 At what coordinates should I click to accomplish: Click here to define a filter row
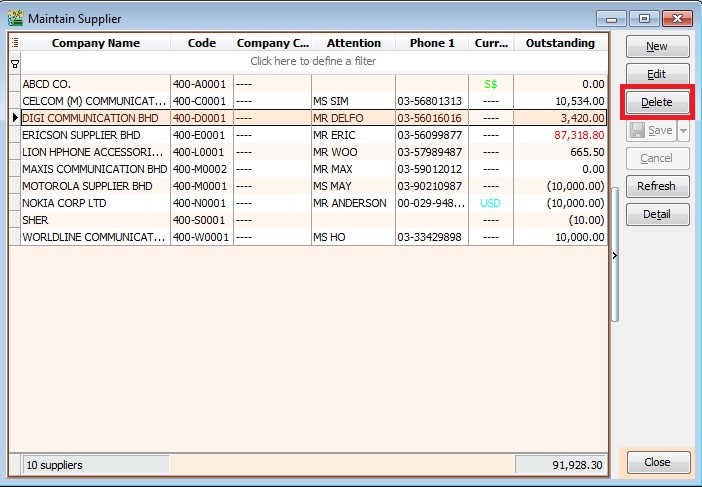point(314,62)
